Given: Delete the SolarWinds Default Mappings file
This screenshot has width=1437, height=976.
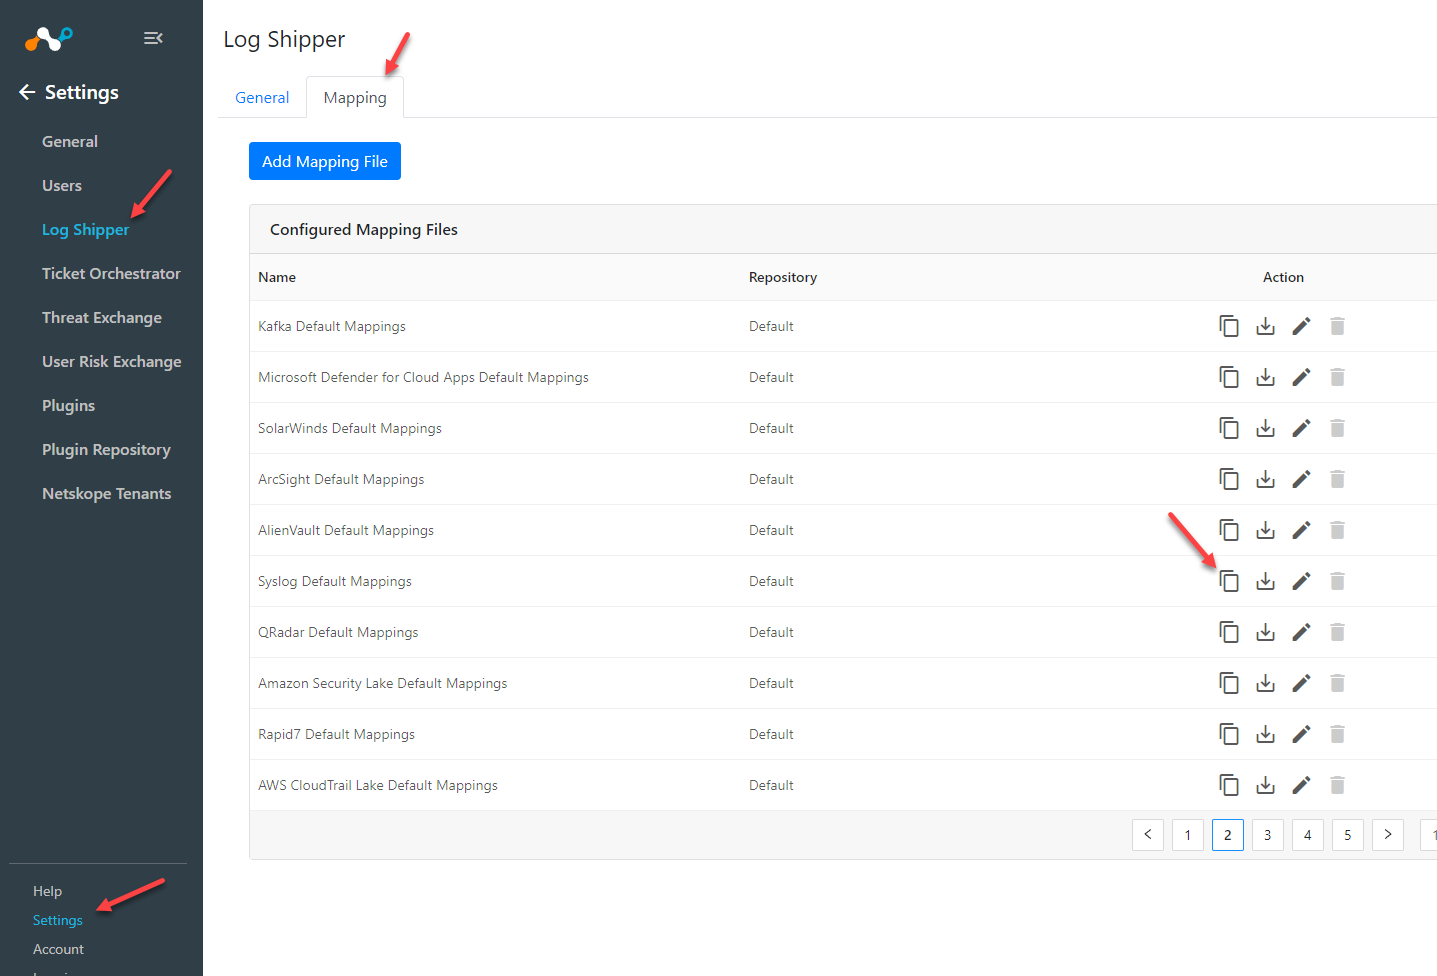Looking at the screenshot, I should pos(1337,428).
